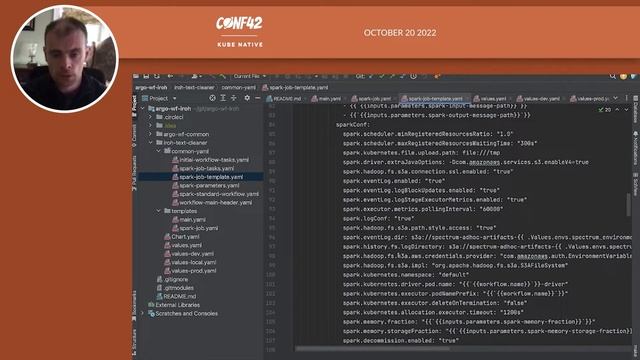Click iroh-text-cleaner in the breadcrumb bar
The image size is (640, 360).
click(194, 87)
